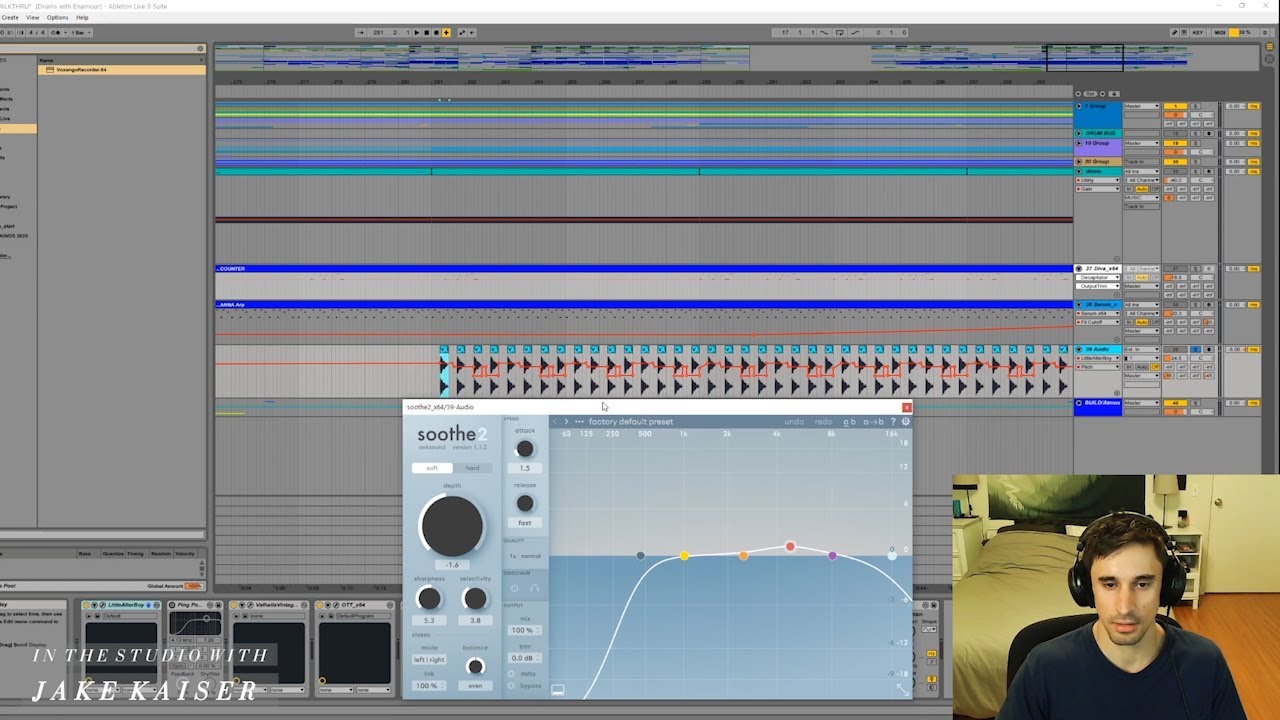Click the soothe2 depth knob
Viewport: 1280px width, 720px height.
tap(452, 526)
